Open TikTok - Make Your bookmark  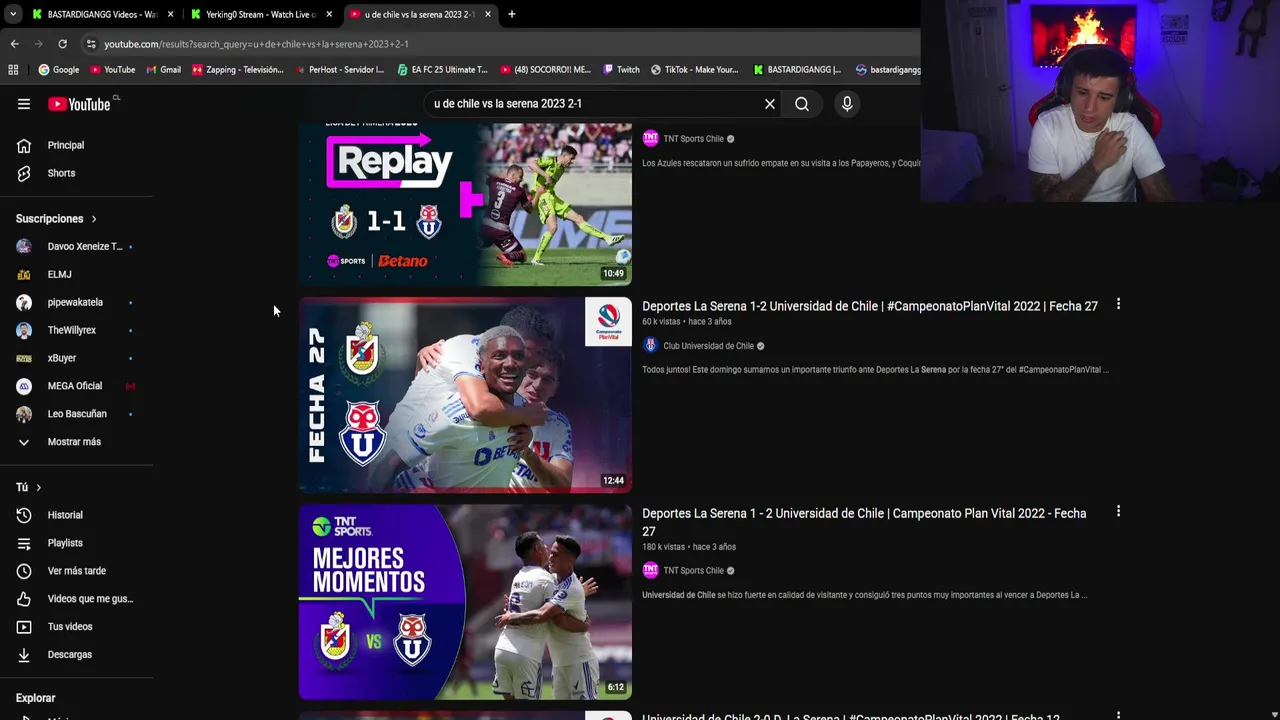[695, 70]
